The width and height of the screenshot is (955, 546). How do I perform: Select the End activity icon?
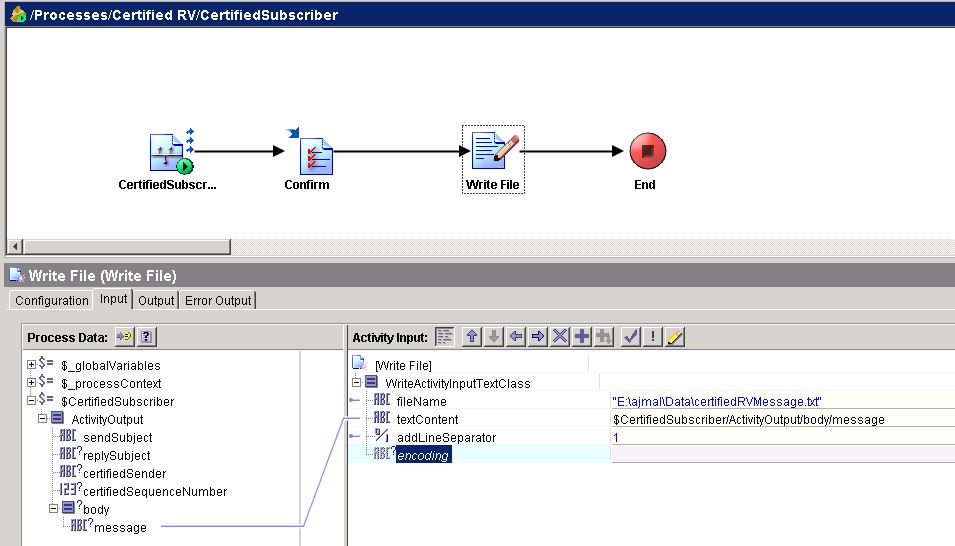coord(647,151)
